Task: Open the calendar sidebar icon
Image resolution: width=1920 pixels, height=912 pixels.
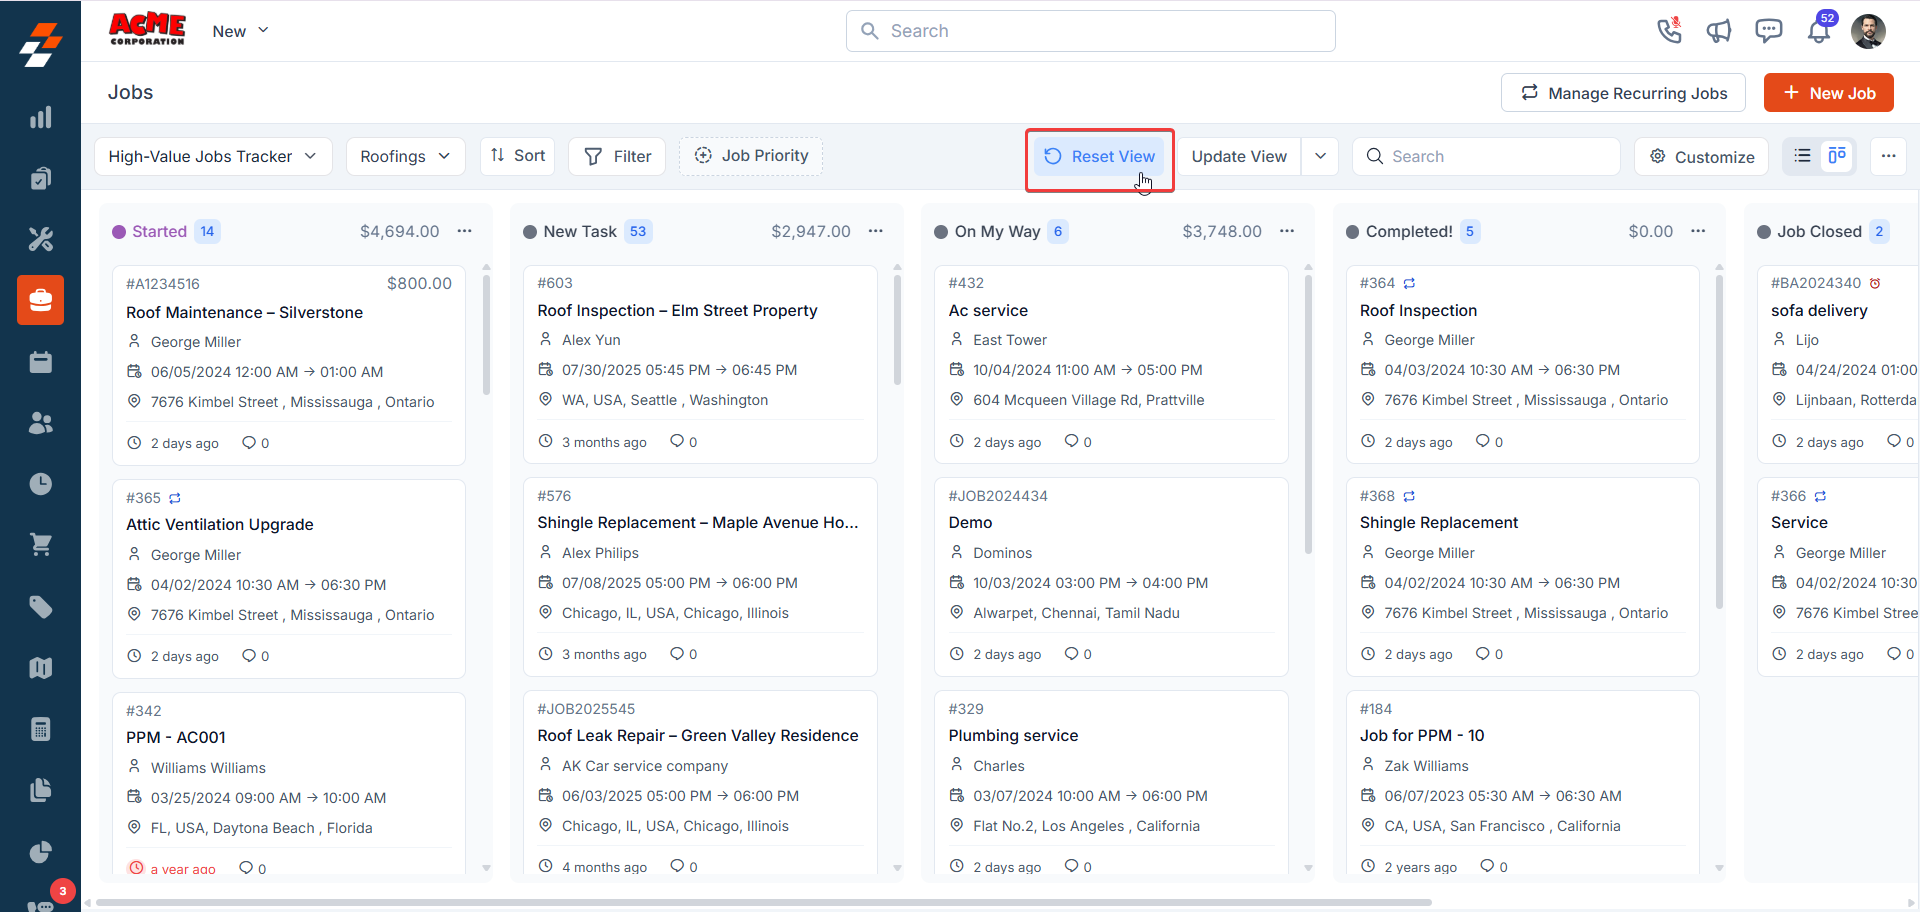Action: click(x=40, y=362)
